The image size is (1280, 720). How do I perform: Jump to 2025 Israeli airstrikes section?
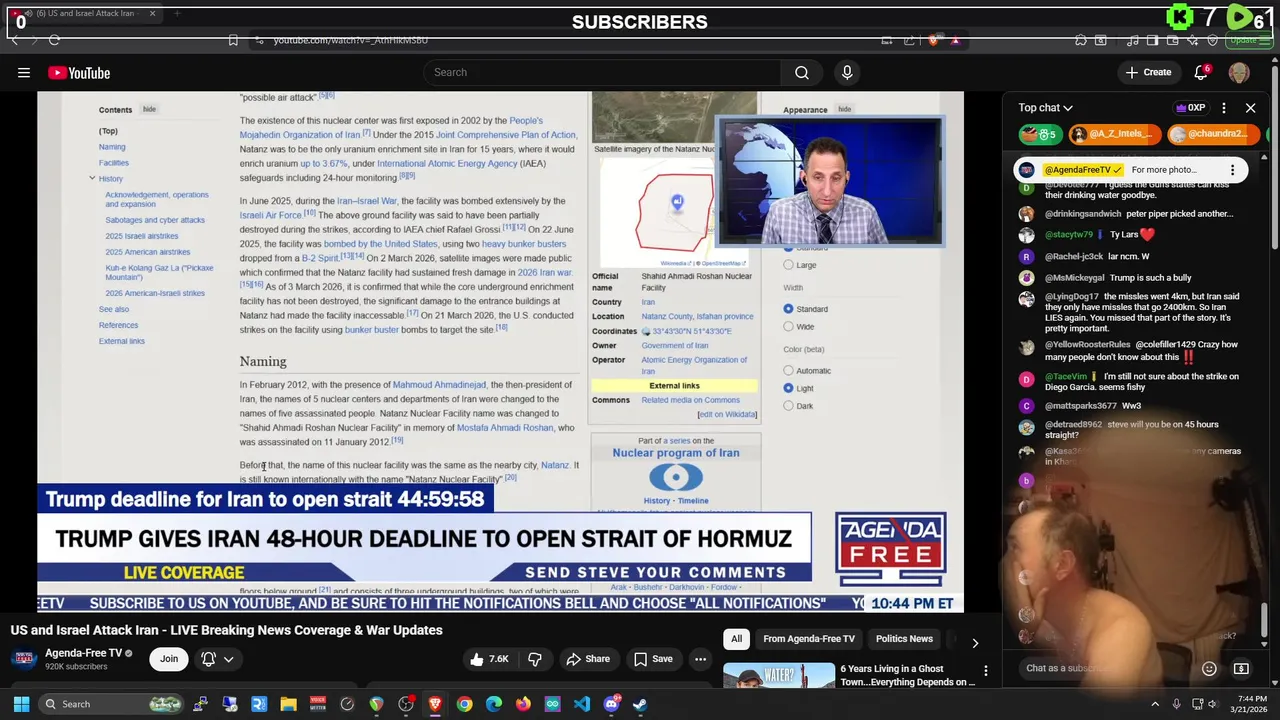pyautogui.click(x=142, y=236)
